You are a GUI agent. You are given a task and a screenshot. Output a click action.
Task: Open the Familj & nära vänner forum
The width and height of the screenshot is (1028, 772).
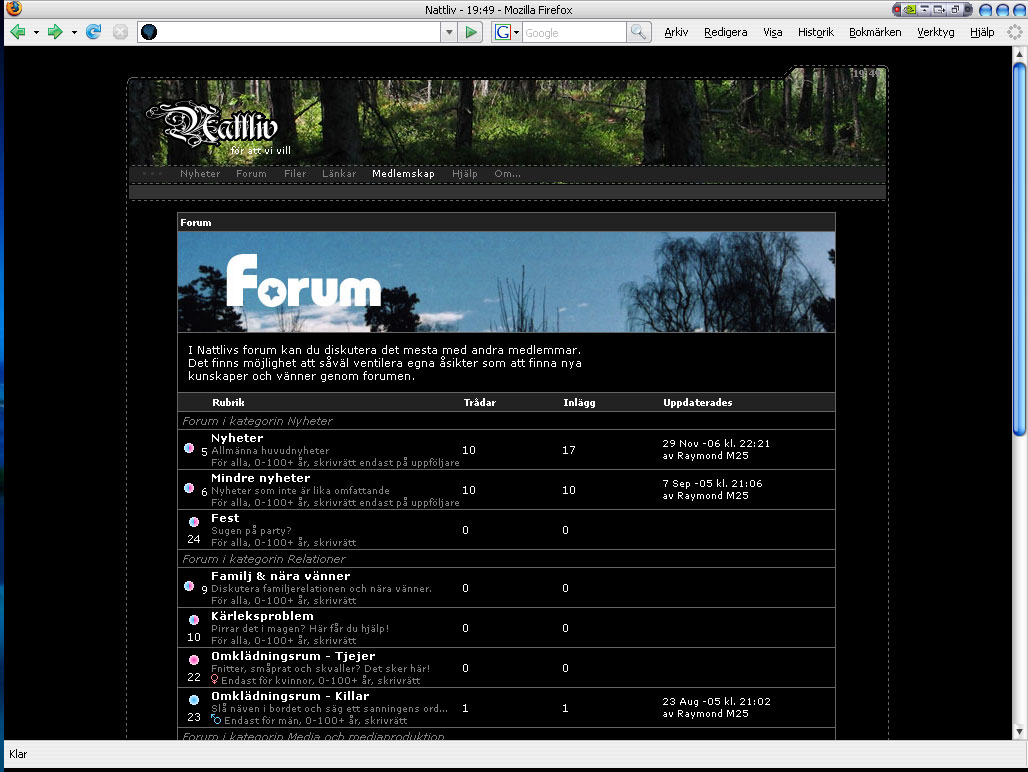tap(280, 576)
